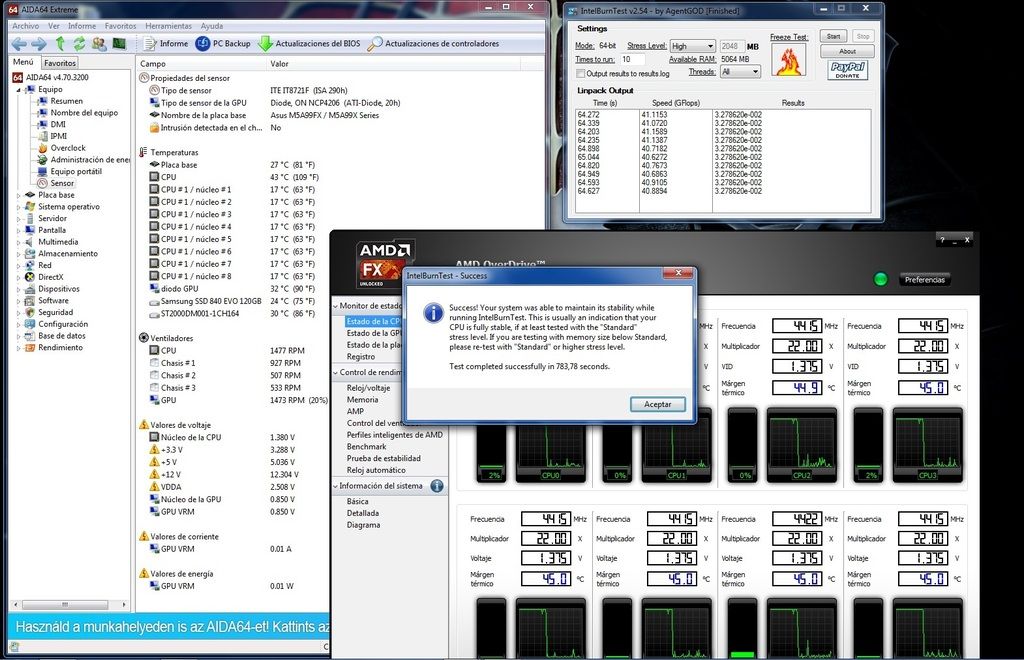Click About in IntelBurnTest

847,52
